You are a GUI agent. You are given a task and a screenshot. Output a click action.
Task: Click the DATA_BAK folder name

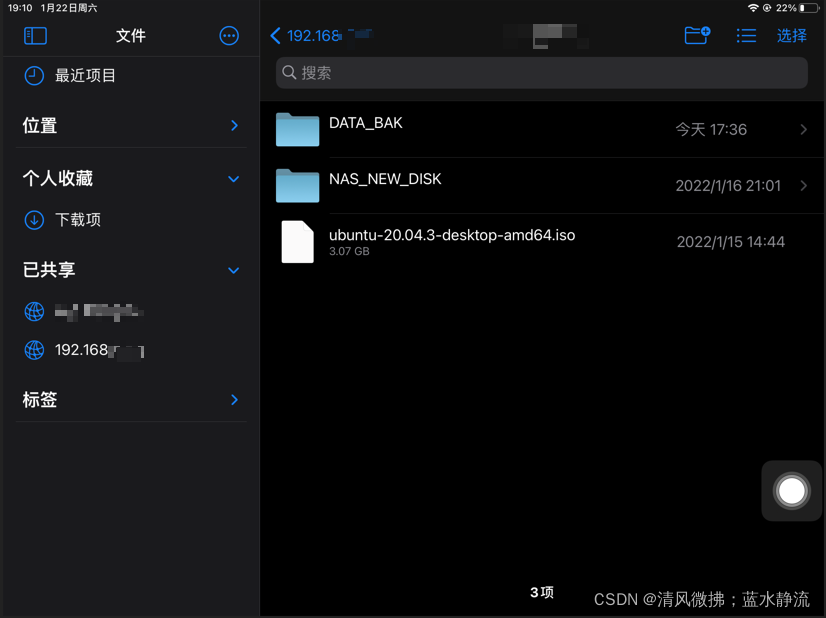366,123
